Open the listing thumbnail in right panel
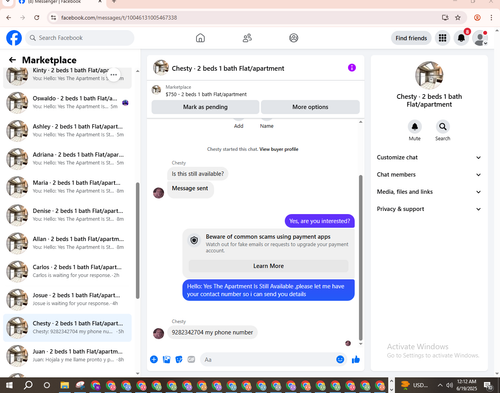Image resolution: width=500 pixels, height=393 pixels. pos(429,75)
